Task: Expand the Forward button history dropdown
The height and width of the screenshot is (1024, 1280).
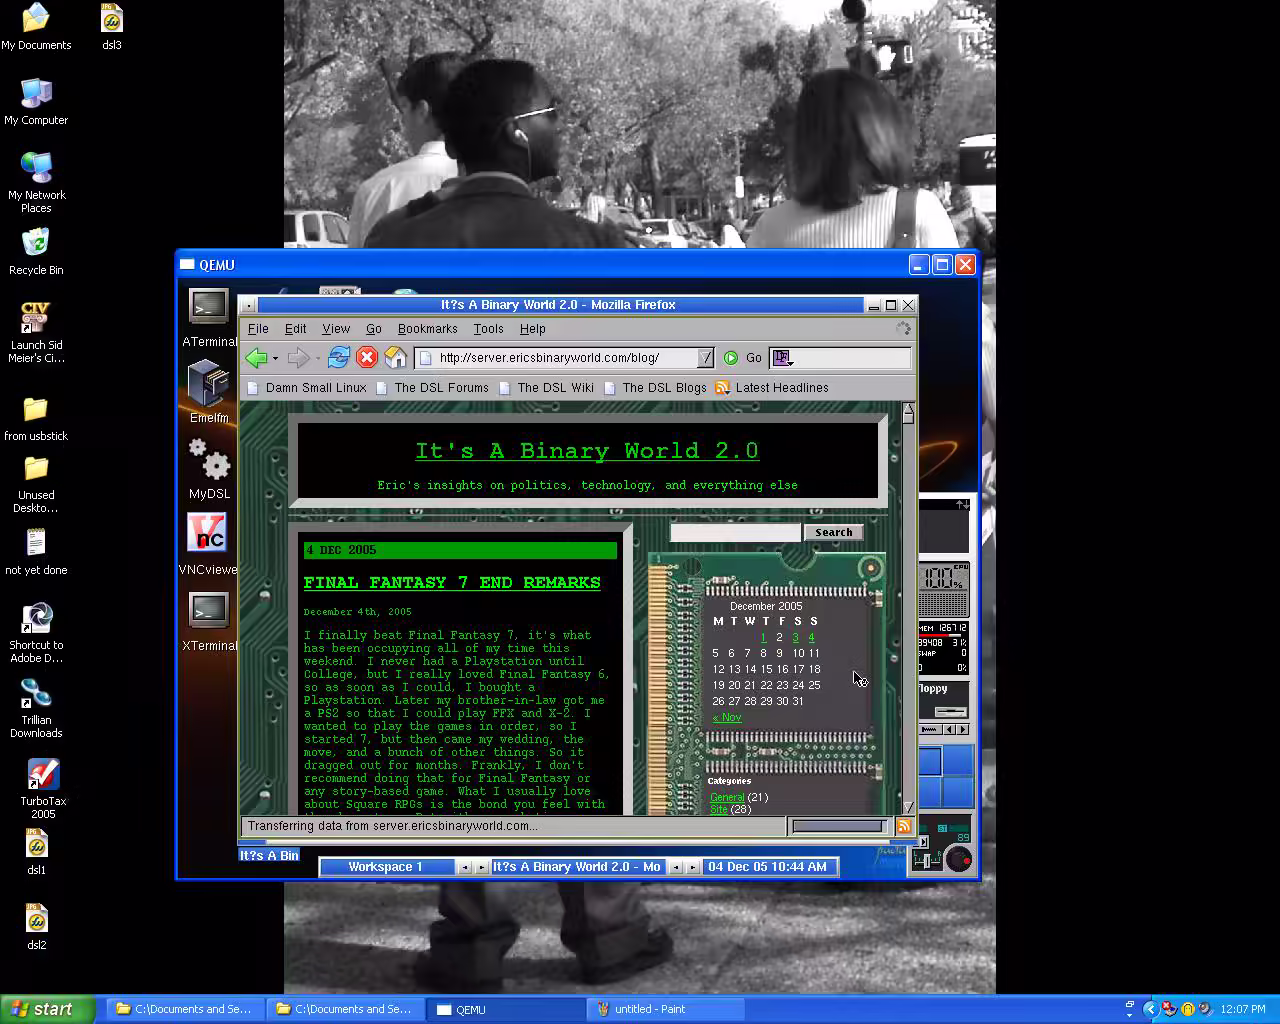Action: (317, 358)
